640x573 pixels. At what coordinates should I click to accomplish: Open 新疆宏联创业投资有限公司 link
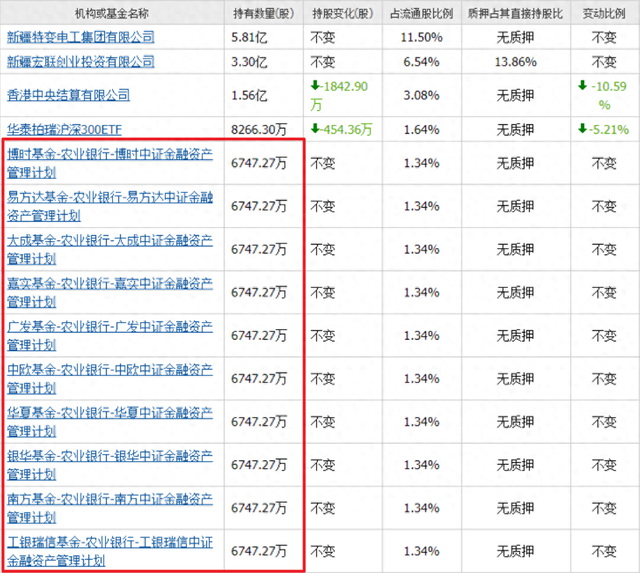pyautogui.click(x=81, y=62)
